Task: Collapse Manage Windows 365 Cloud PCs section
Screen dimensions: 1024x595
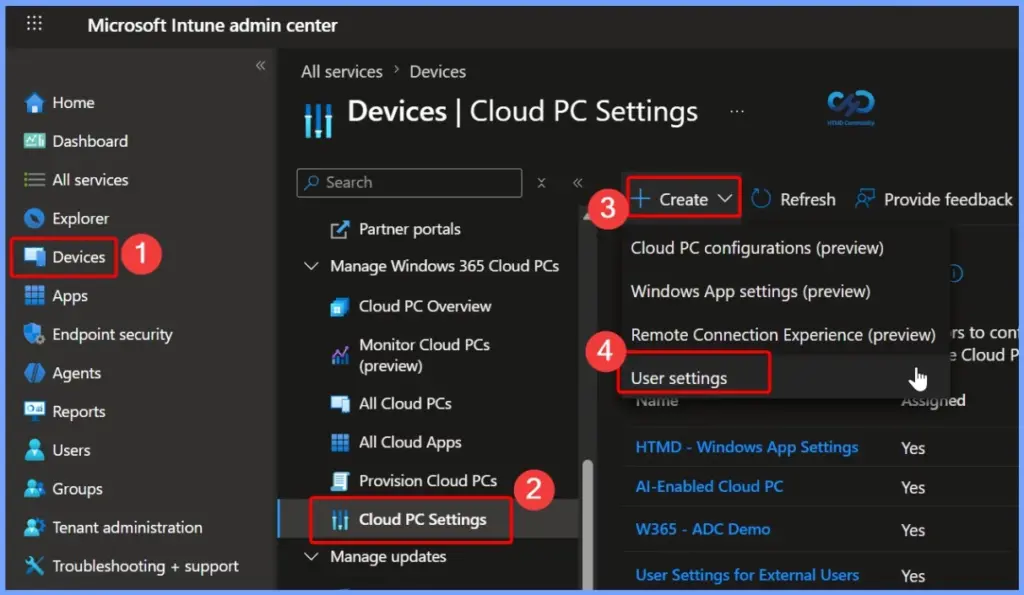Action: (x=312, y=266)
